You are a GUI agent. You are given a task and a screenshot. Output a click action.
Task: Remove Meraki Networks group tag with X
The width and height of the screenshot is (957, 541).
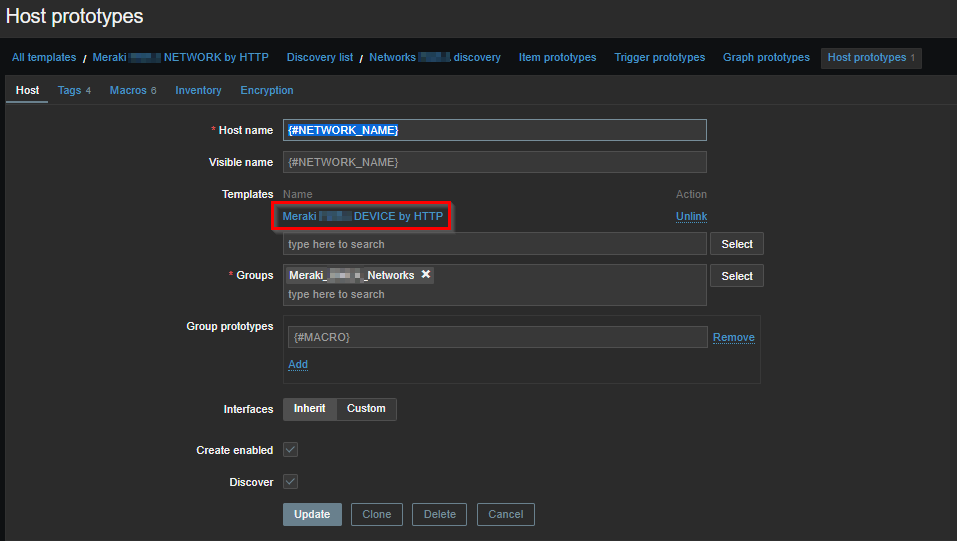click(425, 275)
